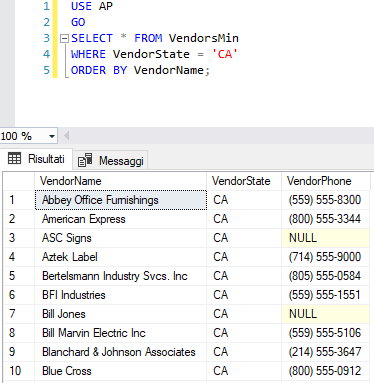Click phone '(214) 555-3647'
Viewport: 374px width, 383px height.
click(326, 352)
